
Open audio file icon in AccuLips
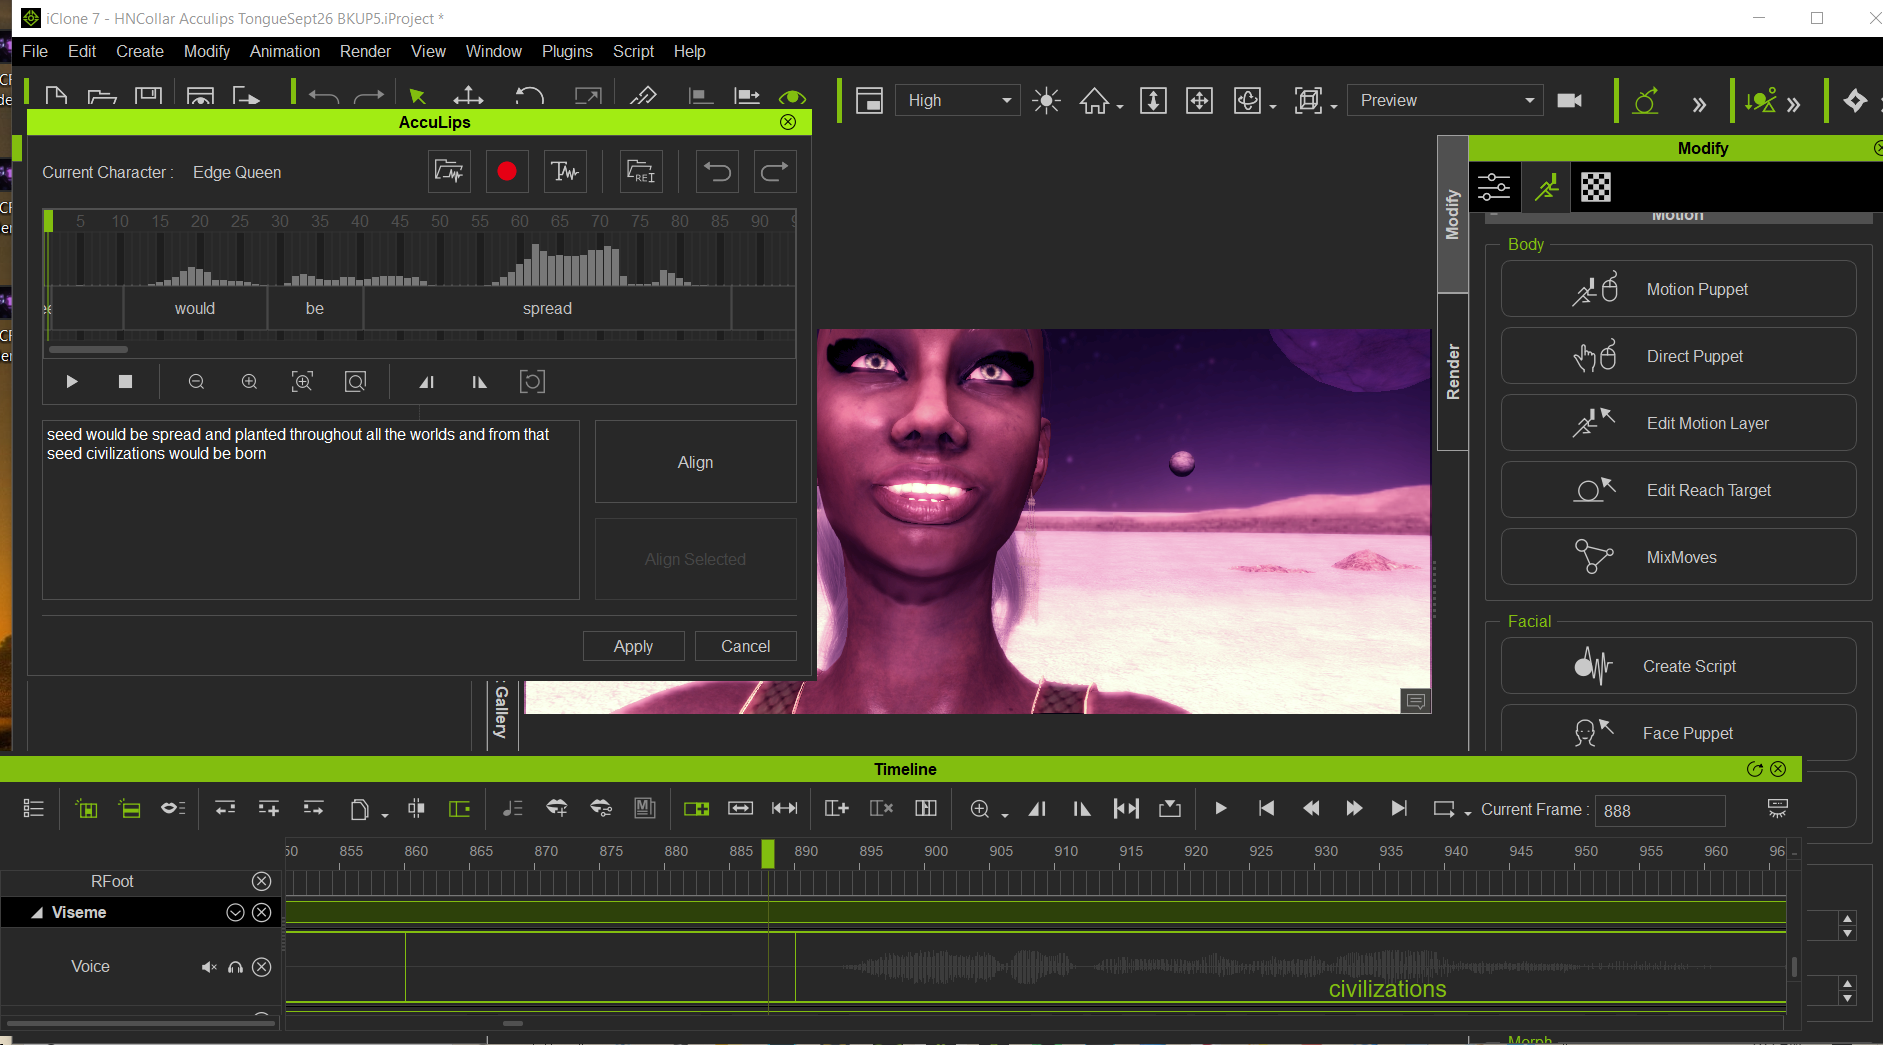(449, 172)
